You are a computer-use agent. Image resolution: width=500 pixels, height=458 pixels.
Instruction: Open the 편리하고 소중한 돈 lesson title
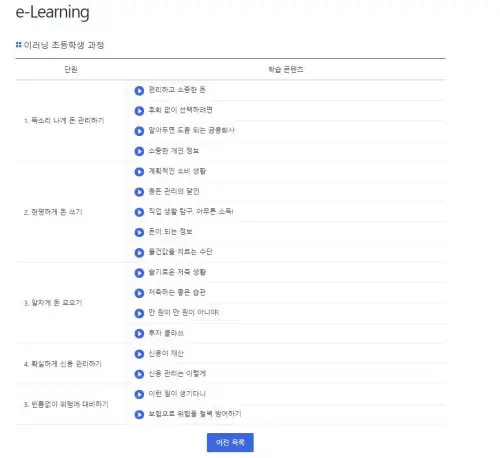[x=177, y=90]
